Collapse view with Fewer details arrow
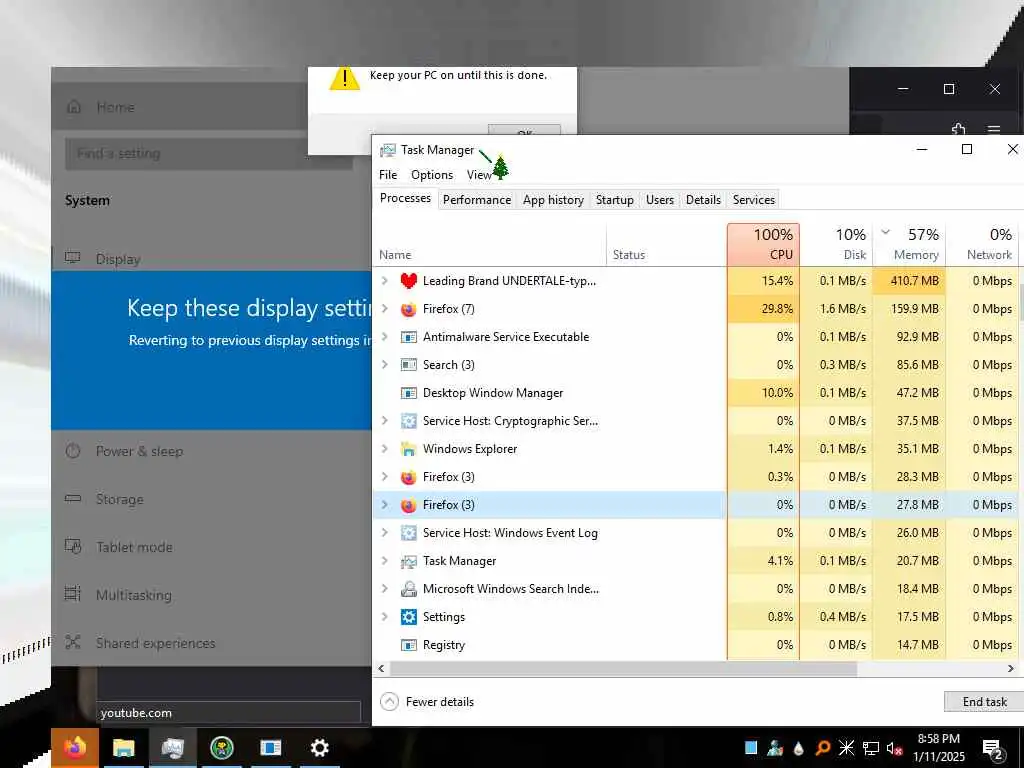 (x=389, y=701)
